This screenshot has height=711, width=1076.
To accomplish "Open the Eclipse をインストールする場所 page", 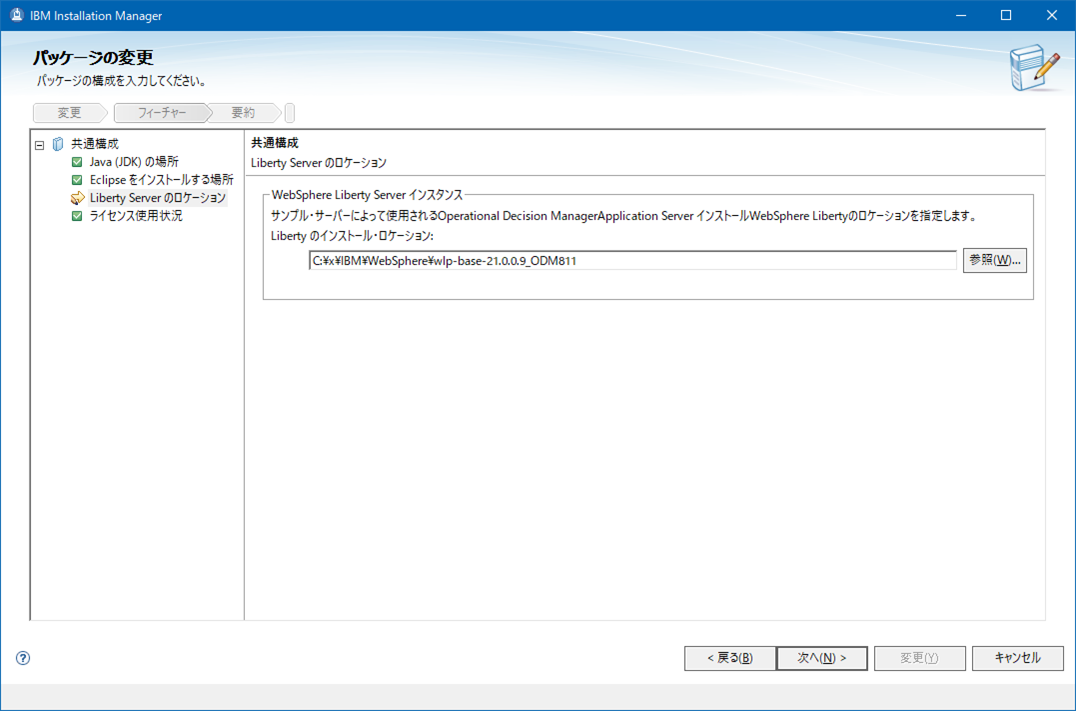I will click(161, 180).
